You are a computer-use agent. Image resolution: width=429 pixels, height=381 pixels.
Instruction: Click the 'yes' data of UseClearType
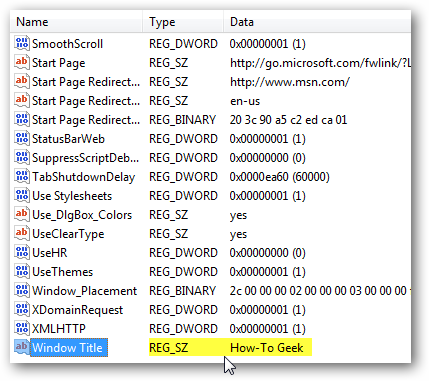pos(238,235)
